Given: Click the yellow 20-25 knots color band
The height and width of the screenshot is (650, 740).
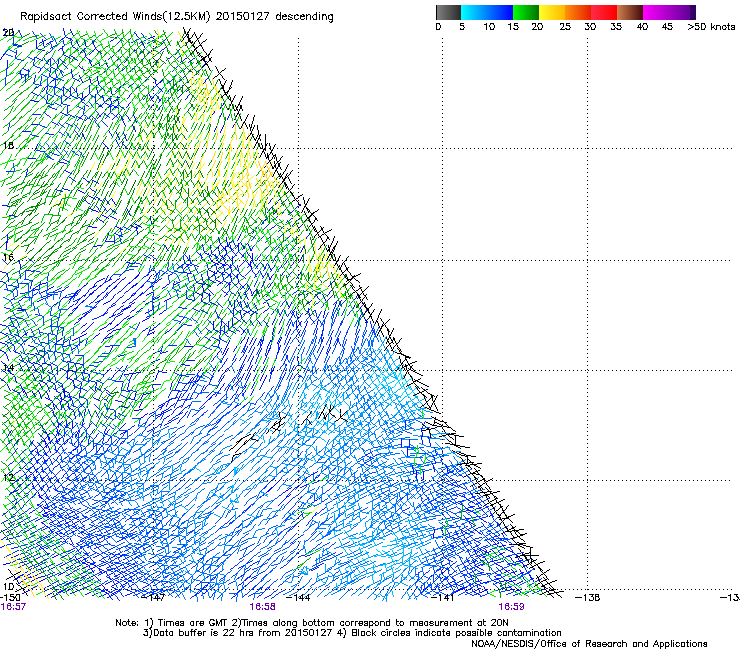Looking at the screenshot, I should coord(552,12).
